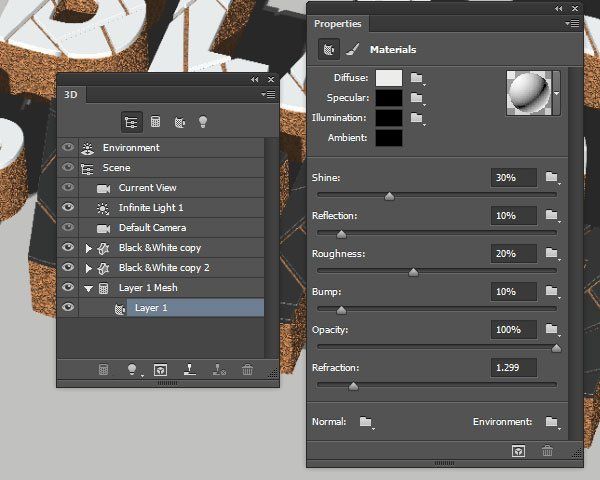The width and height of the screenshot is (600, 480).
Task: Hide Layer 1 Mesh
Action: click(x=68, y=287)
